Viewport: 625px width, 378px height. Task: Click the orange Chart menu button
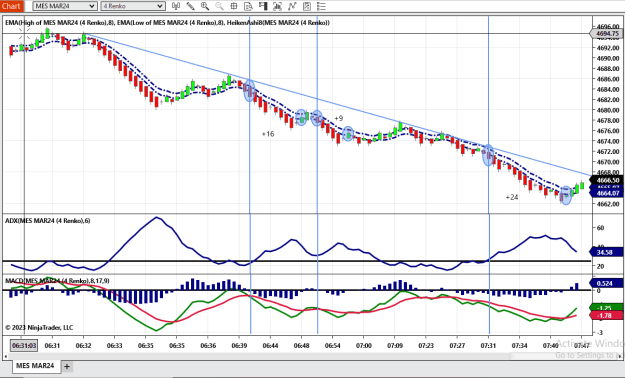(x=12, y=6)
